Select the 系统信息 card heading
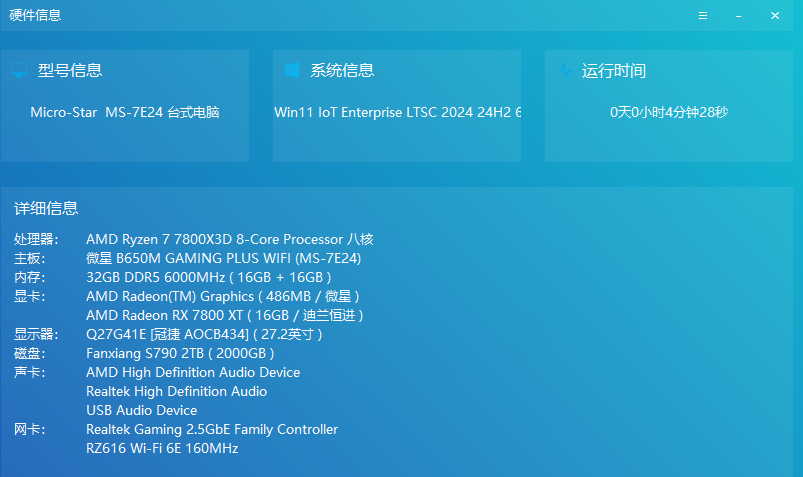Screen dimensions: 803x477 (342, 70)
